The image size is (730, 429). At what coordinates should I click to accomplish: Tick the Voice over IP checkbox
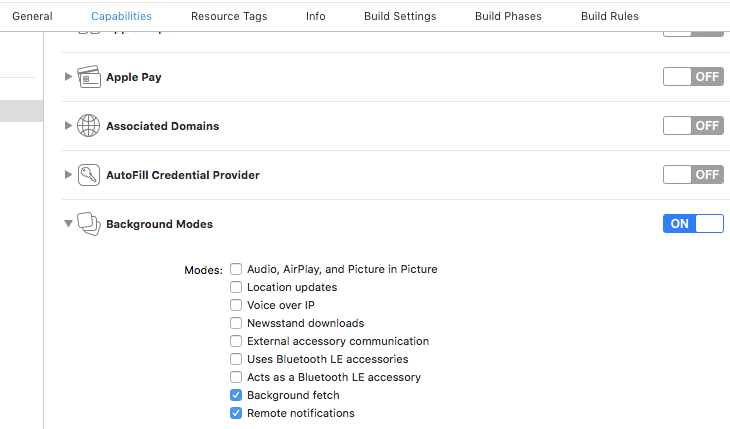coord(236,305)
